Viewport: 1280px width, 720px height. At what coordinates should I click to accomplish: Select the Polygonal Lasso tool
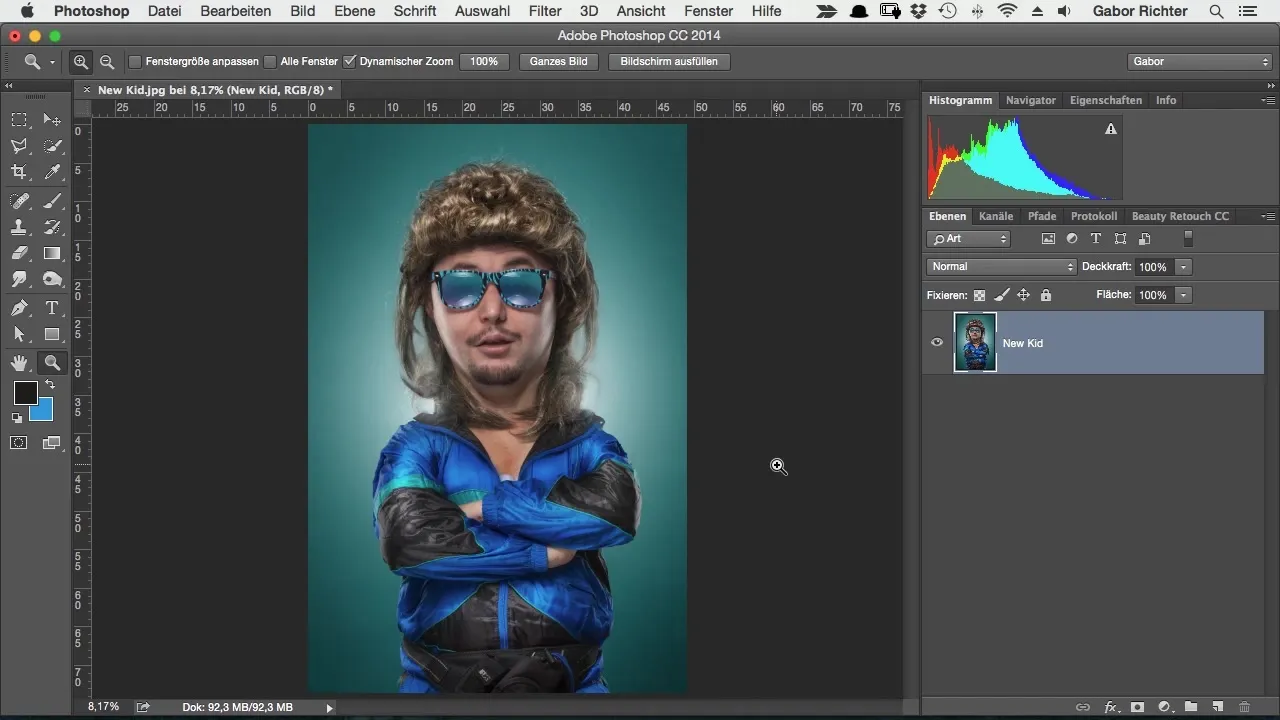[x=19, y=146]
